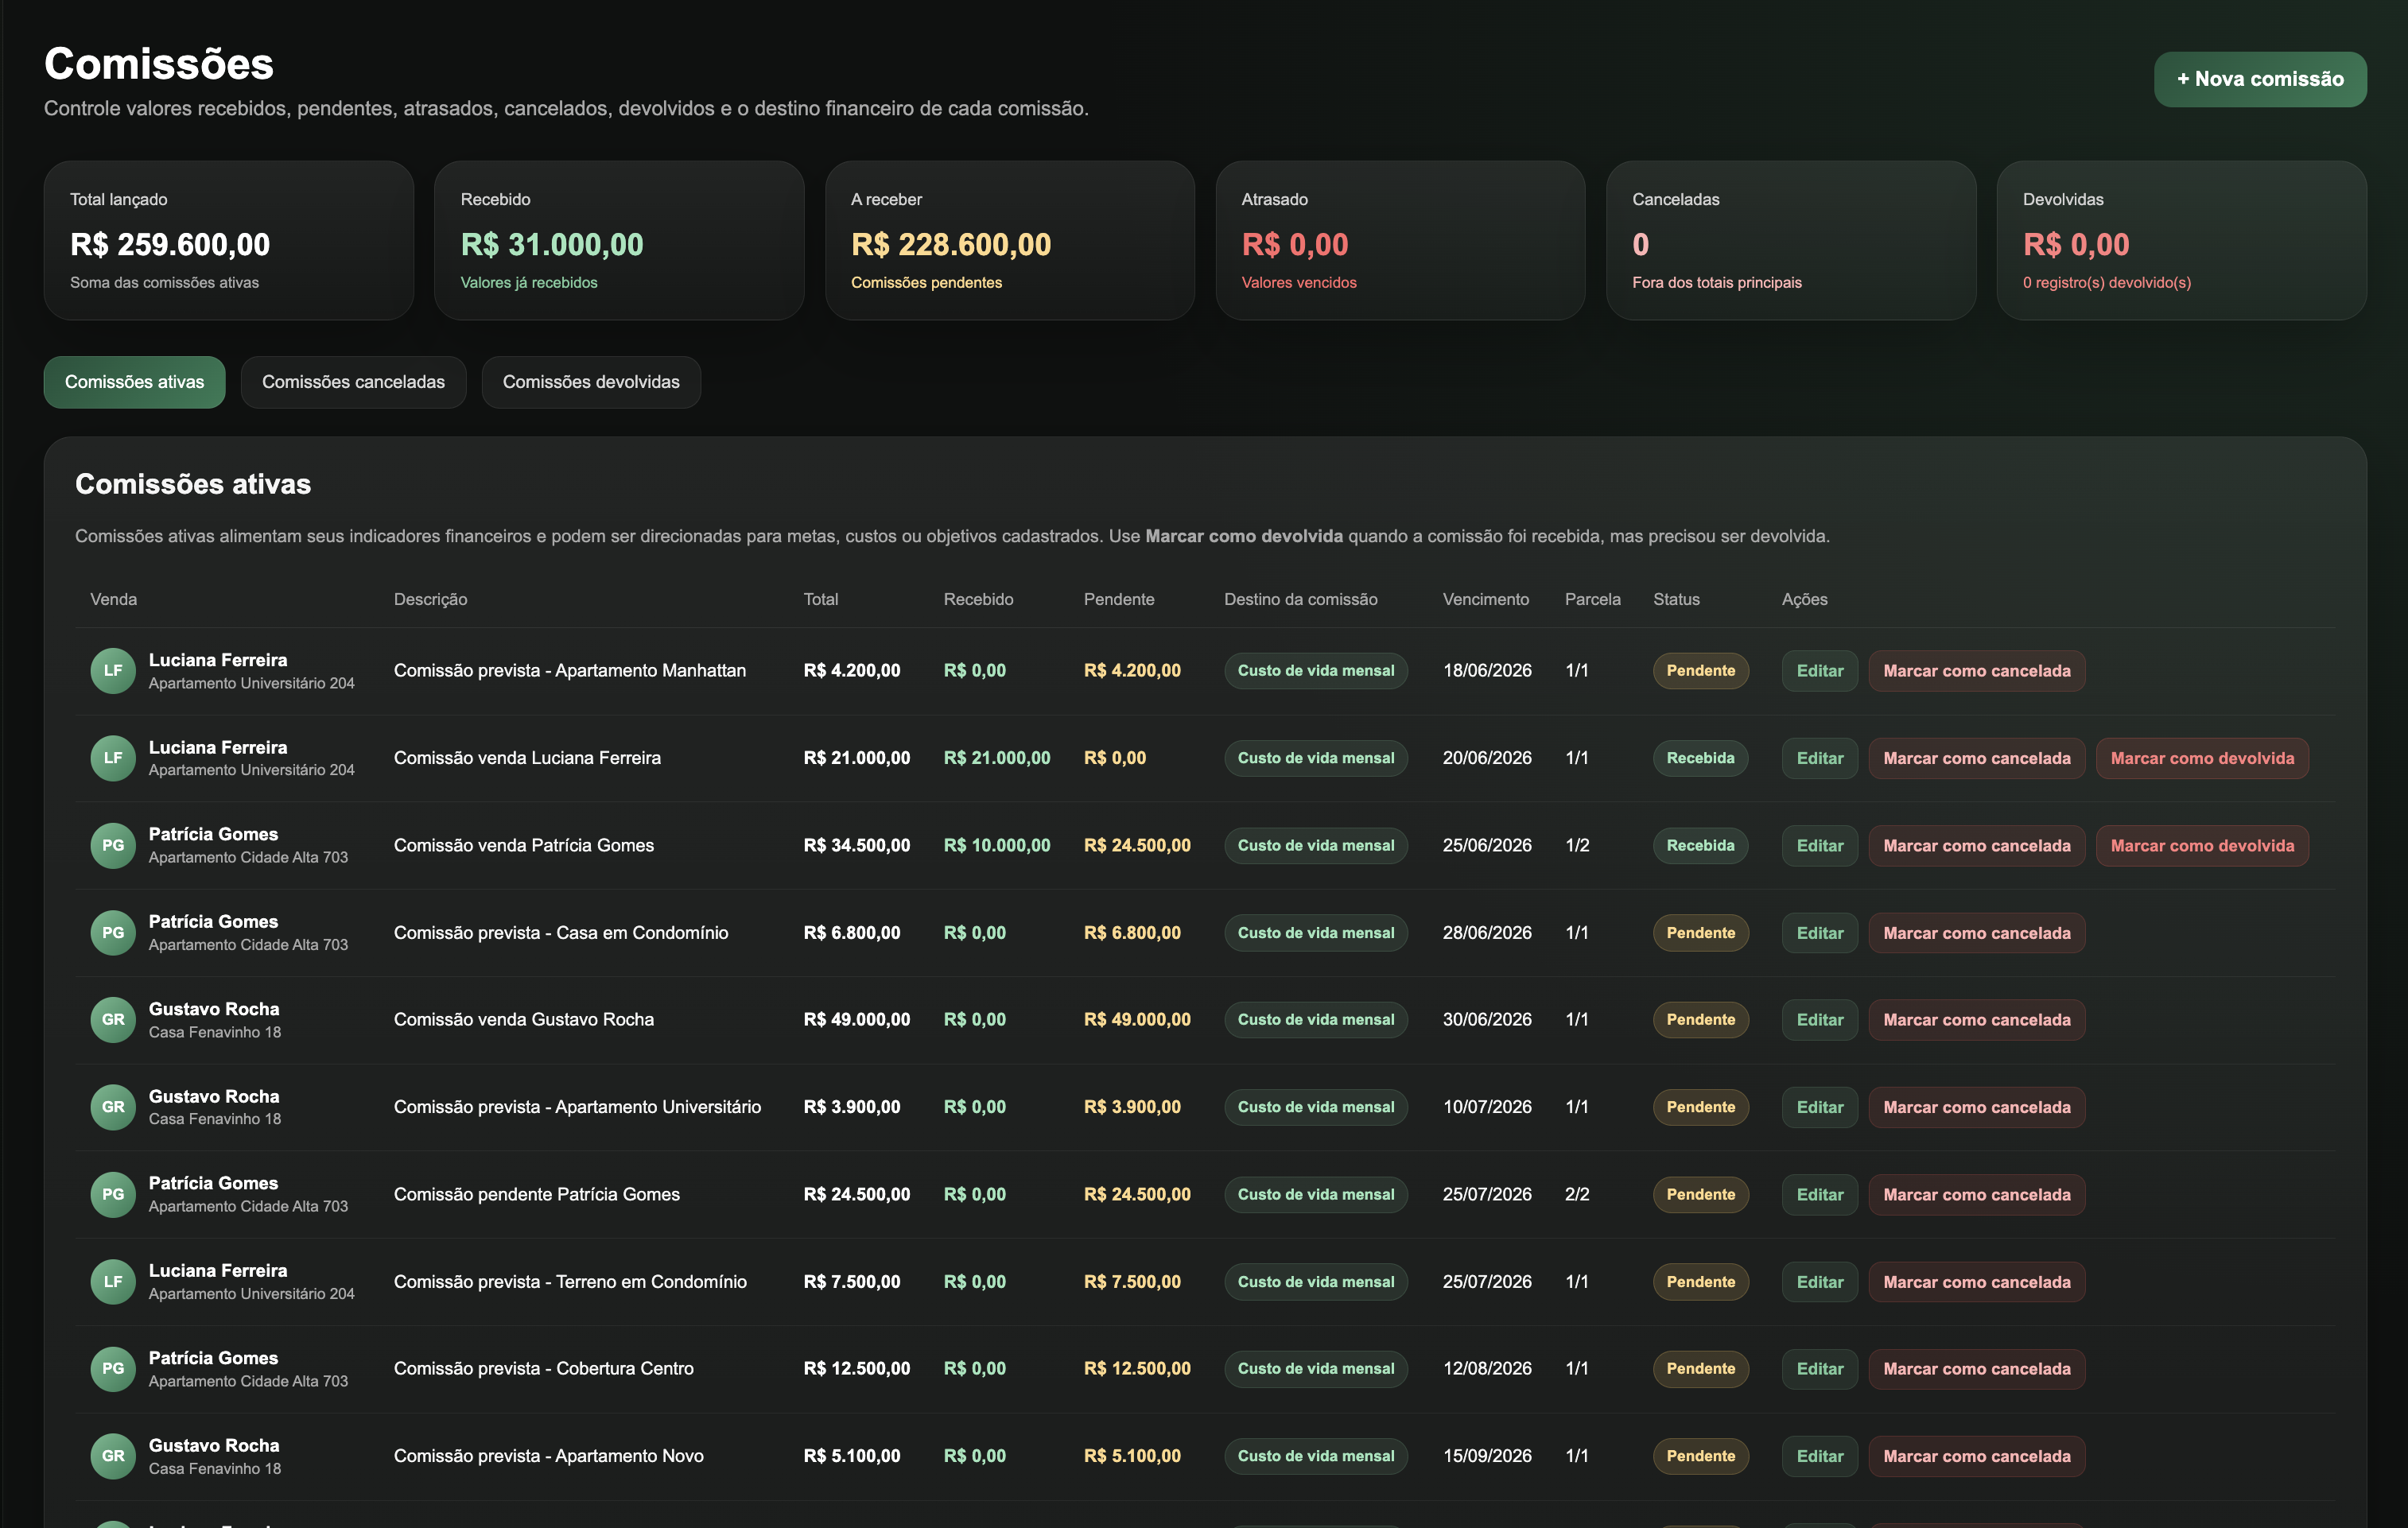Edit the Terreno em Condomínio commission

(x=1819, y=1282)
